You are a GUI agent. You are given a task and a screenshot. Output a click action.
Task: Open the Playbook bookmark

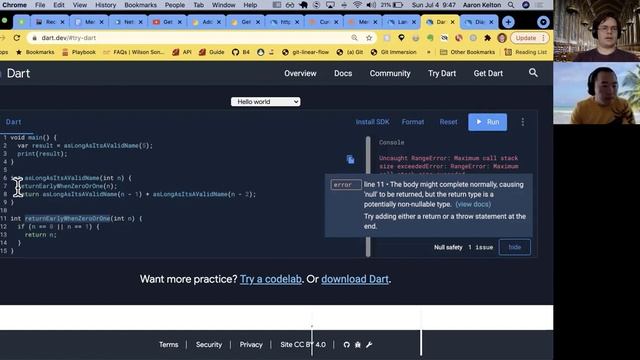click(x=79, y=52)
